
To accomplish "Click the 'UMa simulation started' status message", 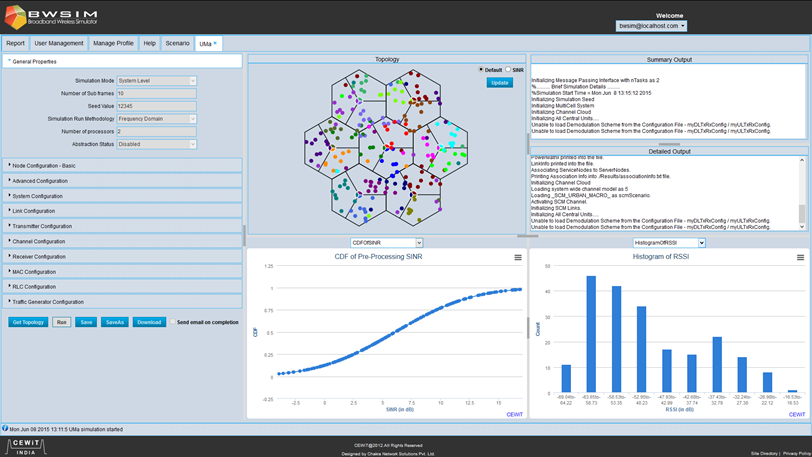I will [66, 429].
